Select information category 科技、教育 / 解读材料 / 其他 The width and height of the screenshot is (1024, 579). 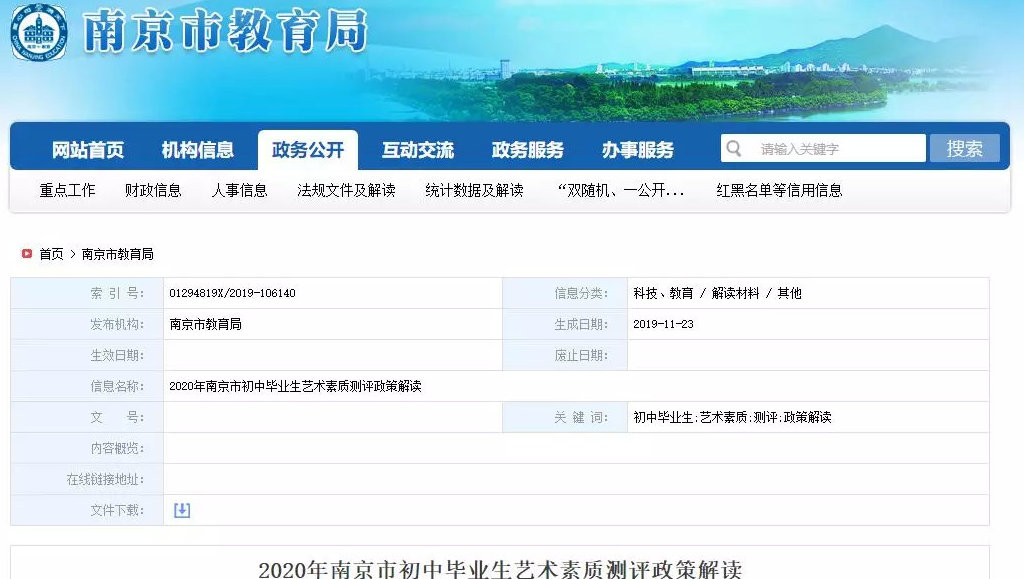717,293
